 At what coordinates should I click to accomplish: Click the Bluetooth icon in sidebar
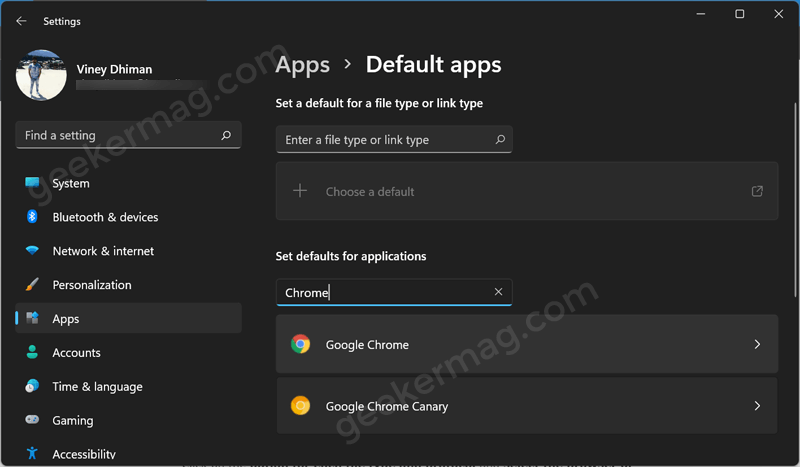pyautogui.click(x=32, y=216)
